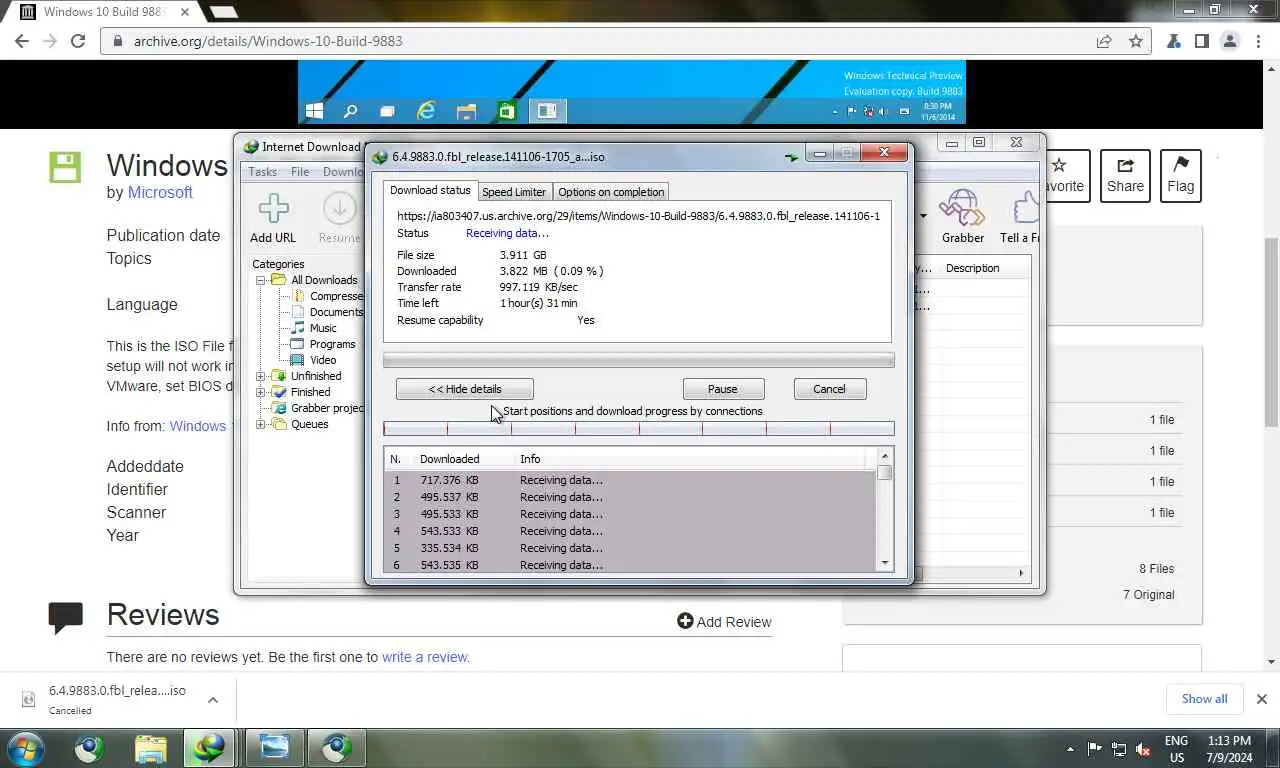Click the write a review link
1280x768 pixels.
(x=425, y=657)
